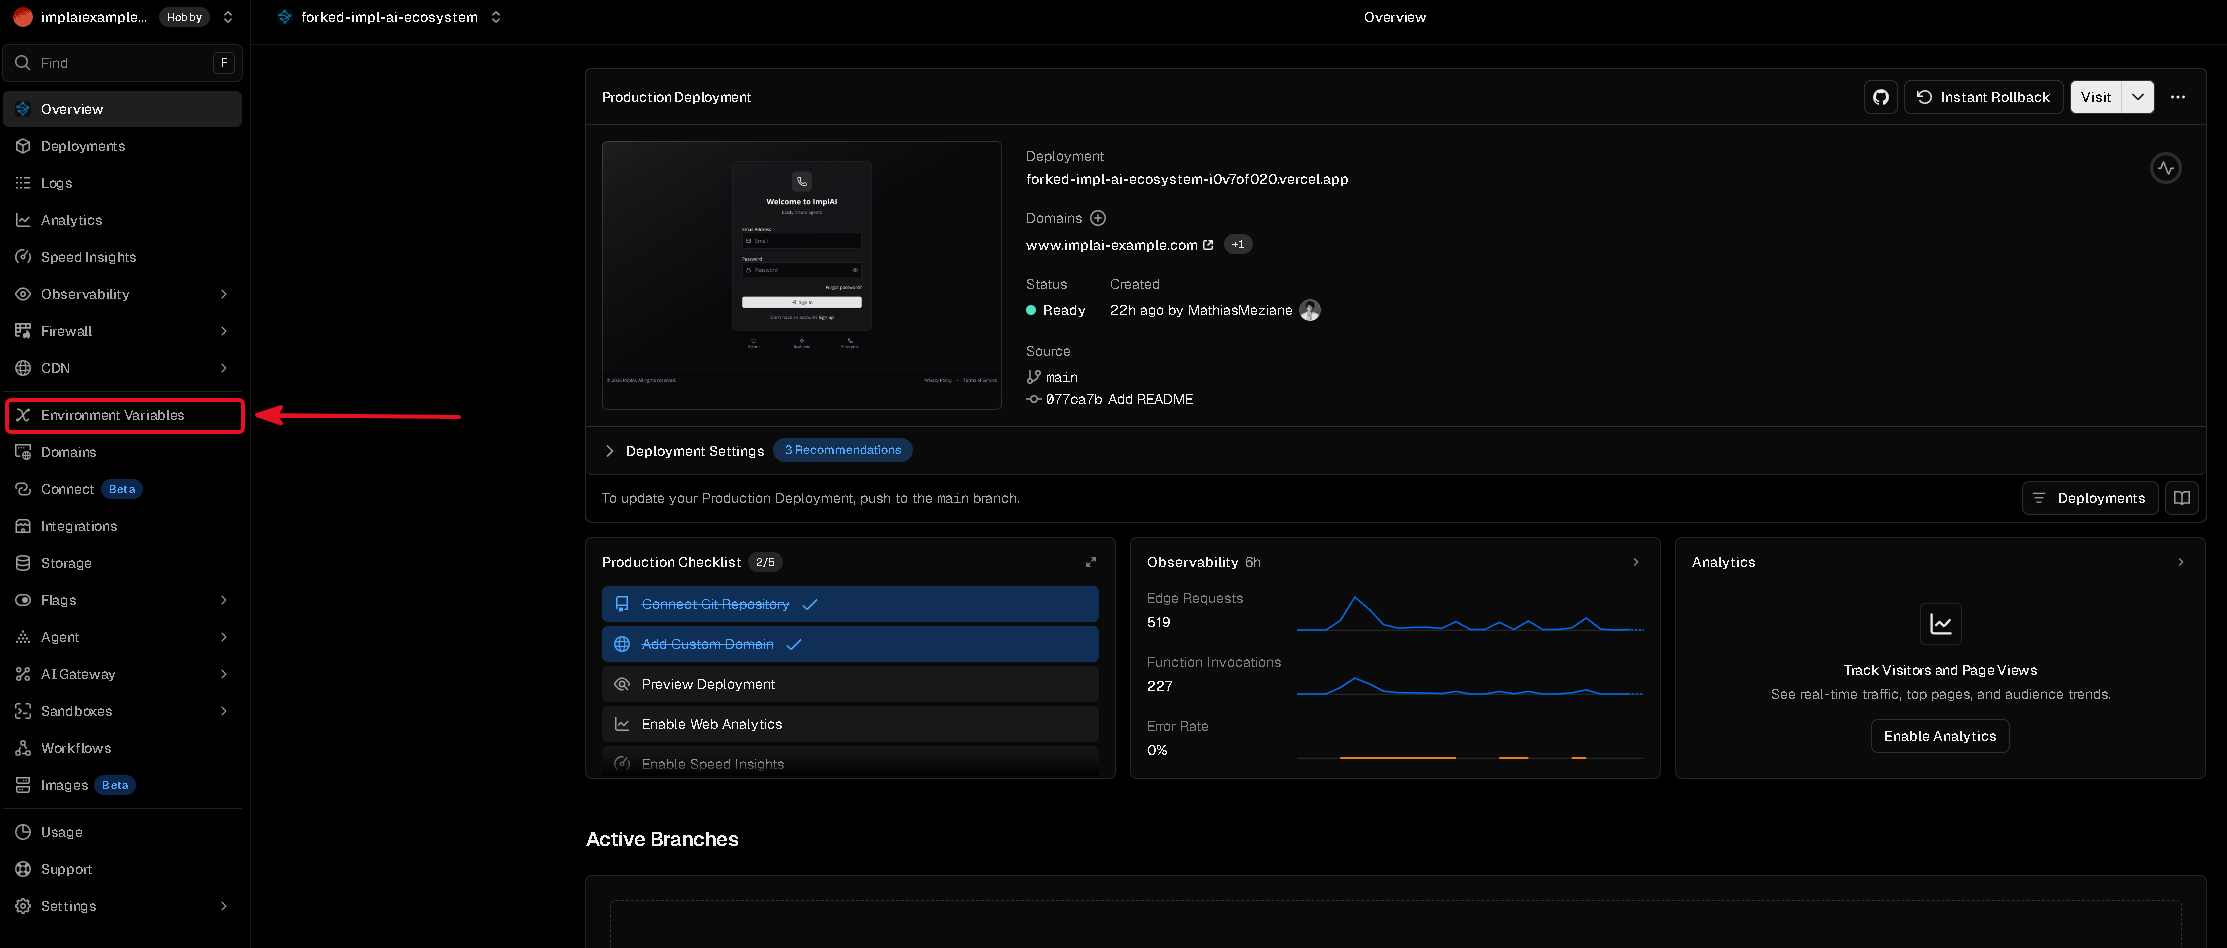
Task: Open Environment Variables page
Action: [123, 415]
